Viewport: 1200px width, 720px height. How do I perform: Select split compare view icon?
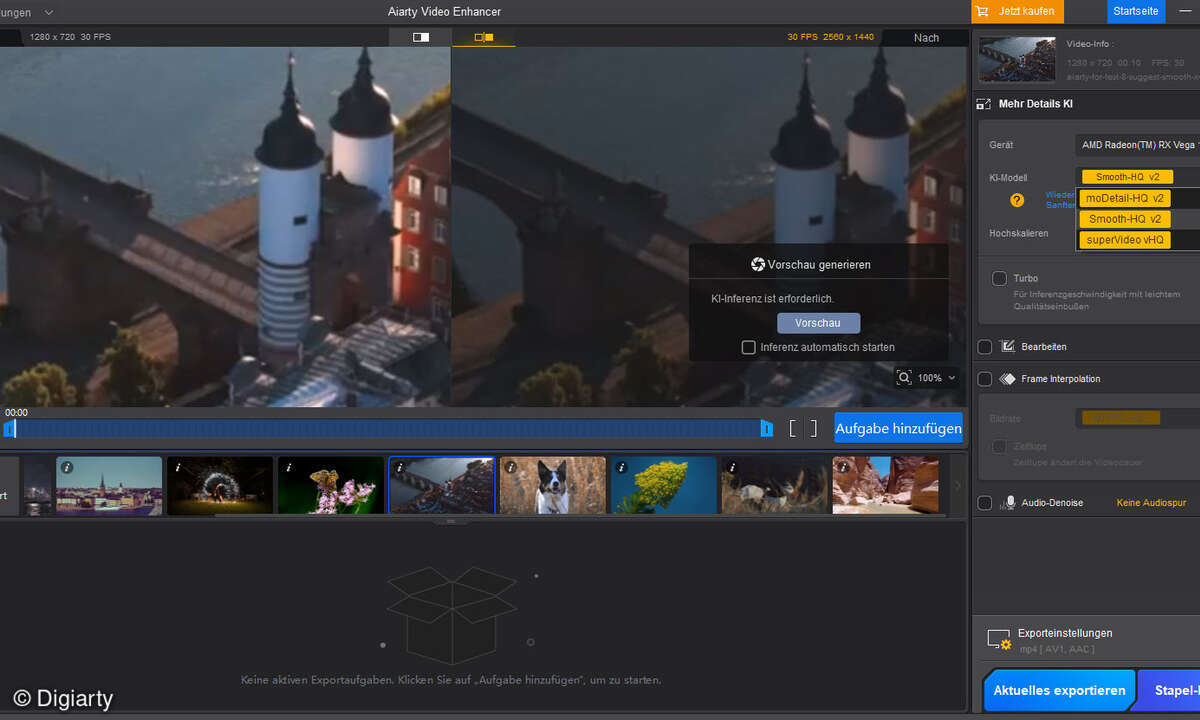(x=484, y=37)
